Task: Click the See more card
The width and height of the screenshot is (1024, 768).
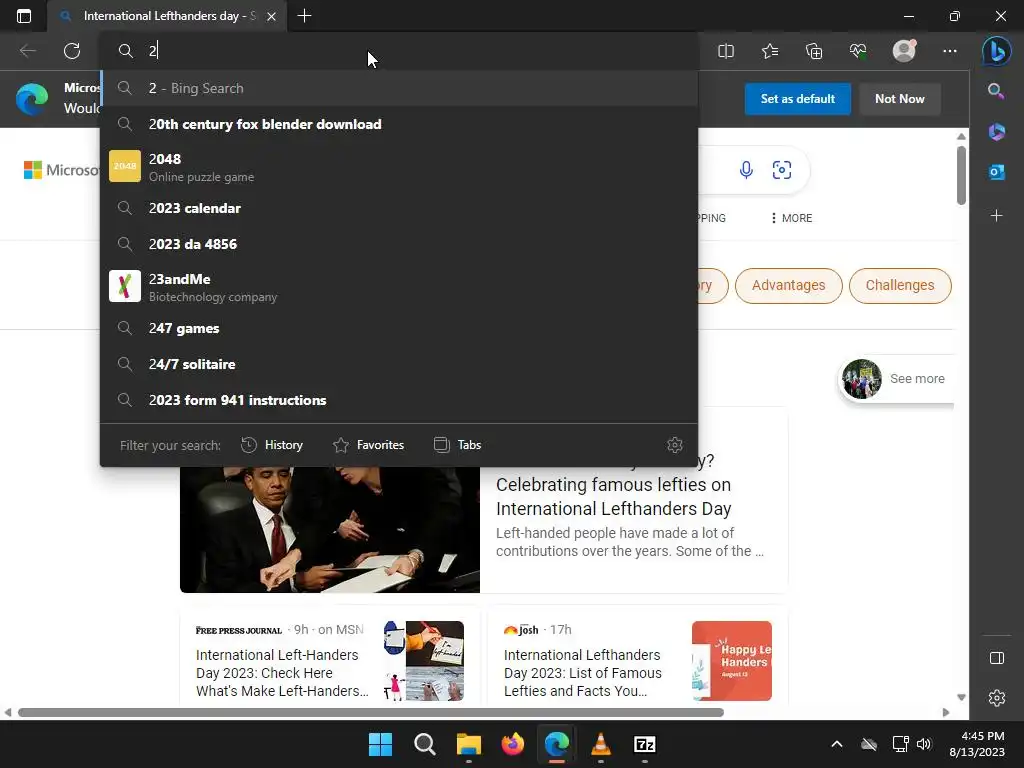Action: pyautogui.click(x=895, y=379)
